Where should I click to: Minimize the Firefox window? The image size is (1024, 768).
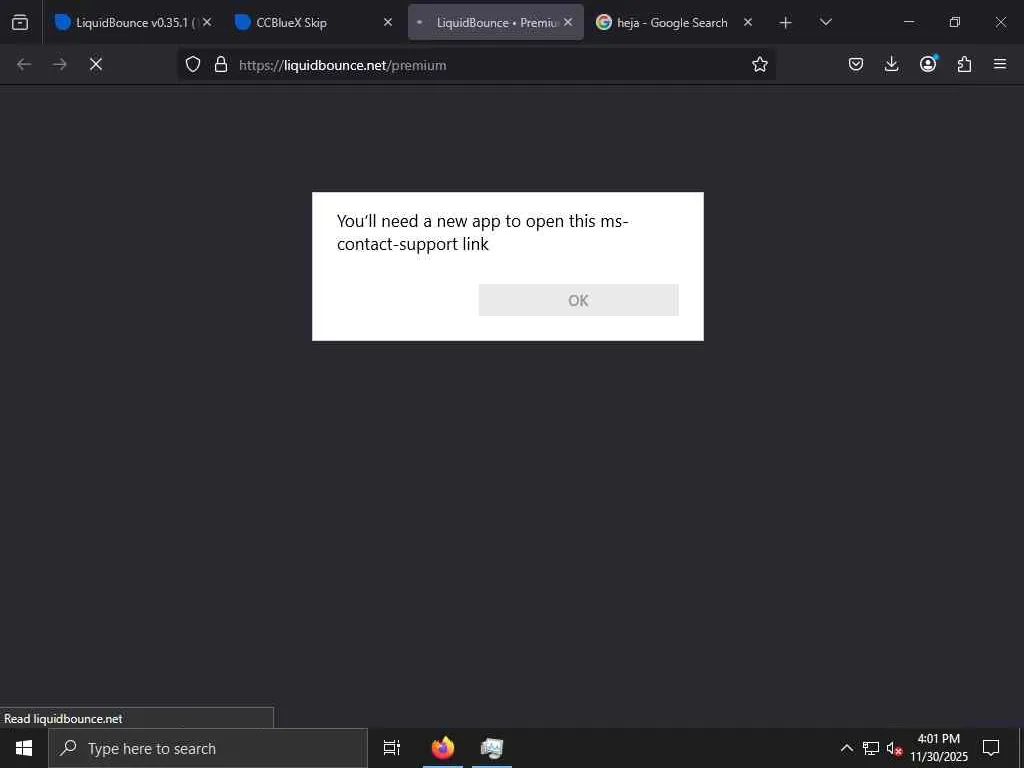[909, 22]
